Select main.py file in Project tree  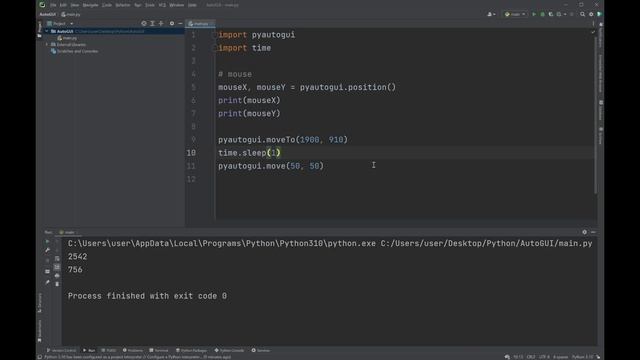[x=67, y=38]
